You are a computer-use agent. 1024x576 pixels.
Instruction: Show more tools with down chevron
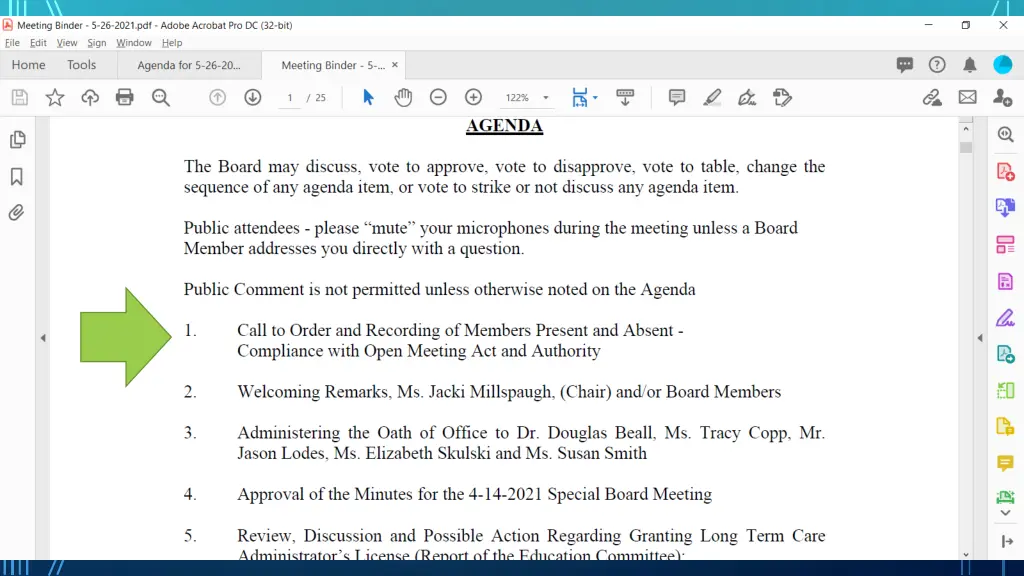1006,513
